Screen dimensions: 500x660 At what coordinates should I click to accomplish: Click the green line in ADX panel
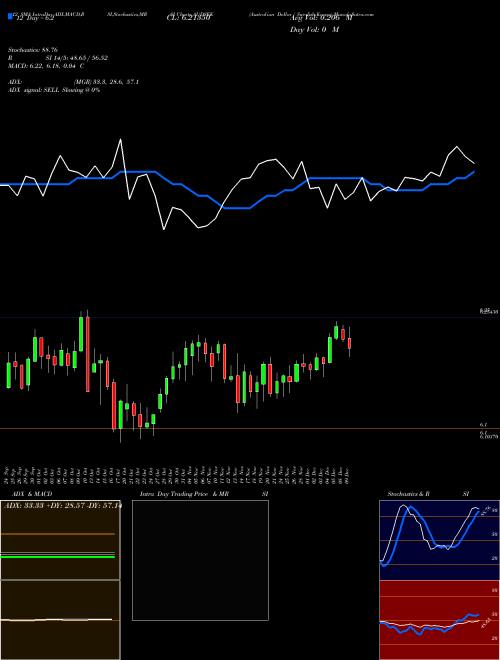[58, 557]
